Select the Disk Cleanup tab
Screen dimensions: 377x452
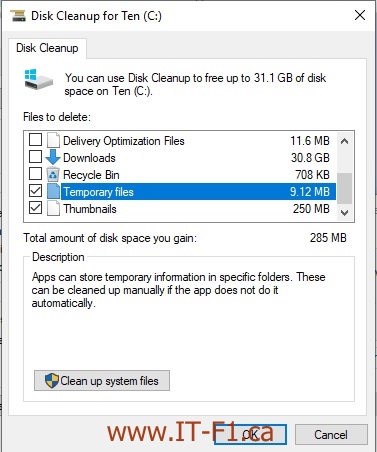click(x=47, y=48)
